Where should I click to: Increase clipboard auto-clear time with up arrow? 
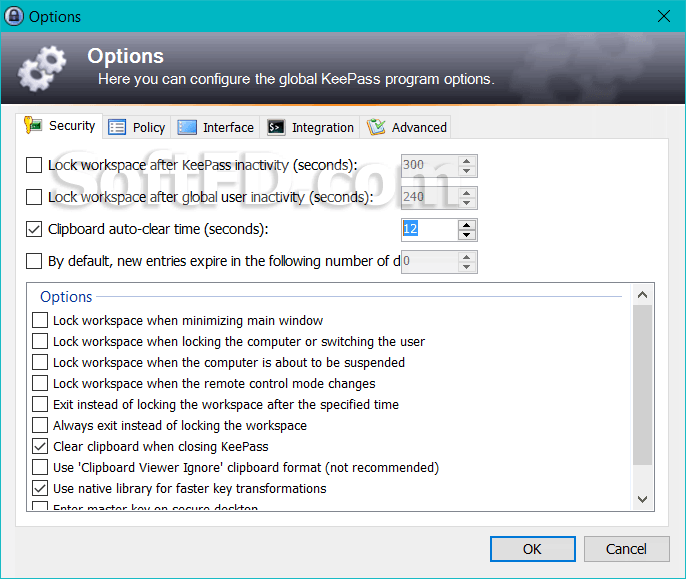click(467, 225)
